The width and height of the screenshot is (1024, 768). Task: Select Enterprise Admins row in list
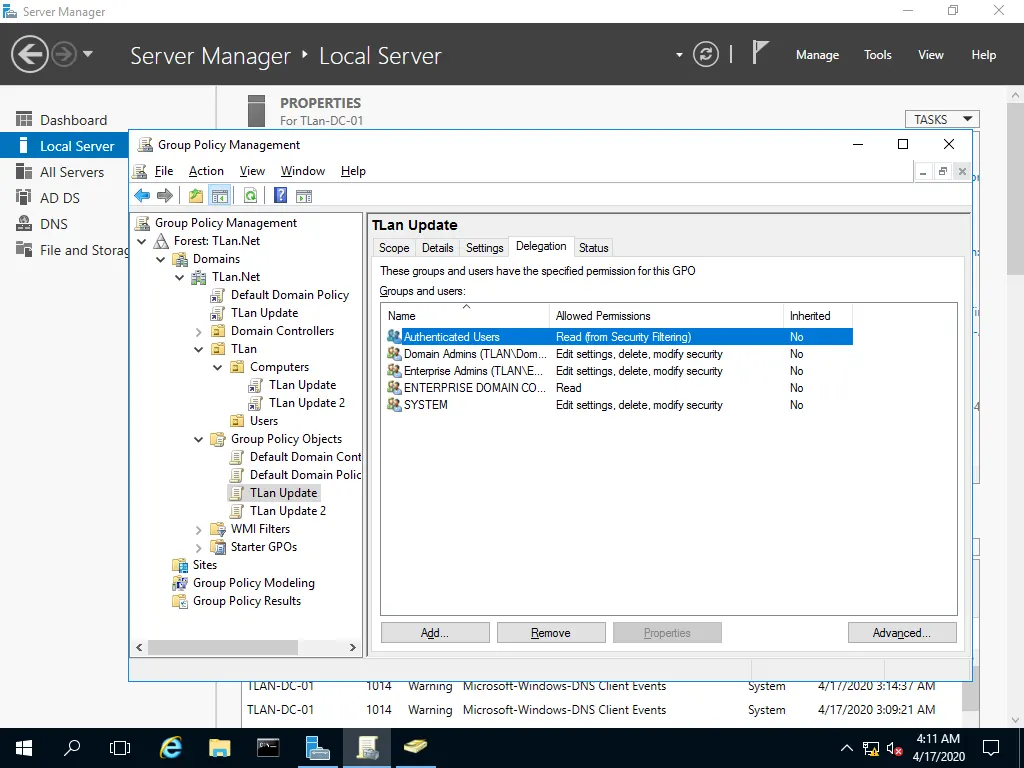617,370
